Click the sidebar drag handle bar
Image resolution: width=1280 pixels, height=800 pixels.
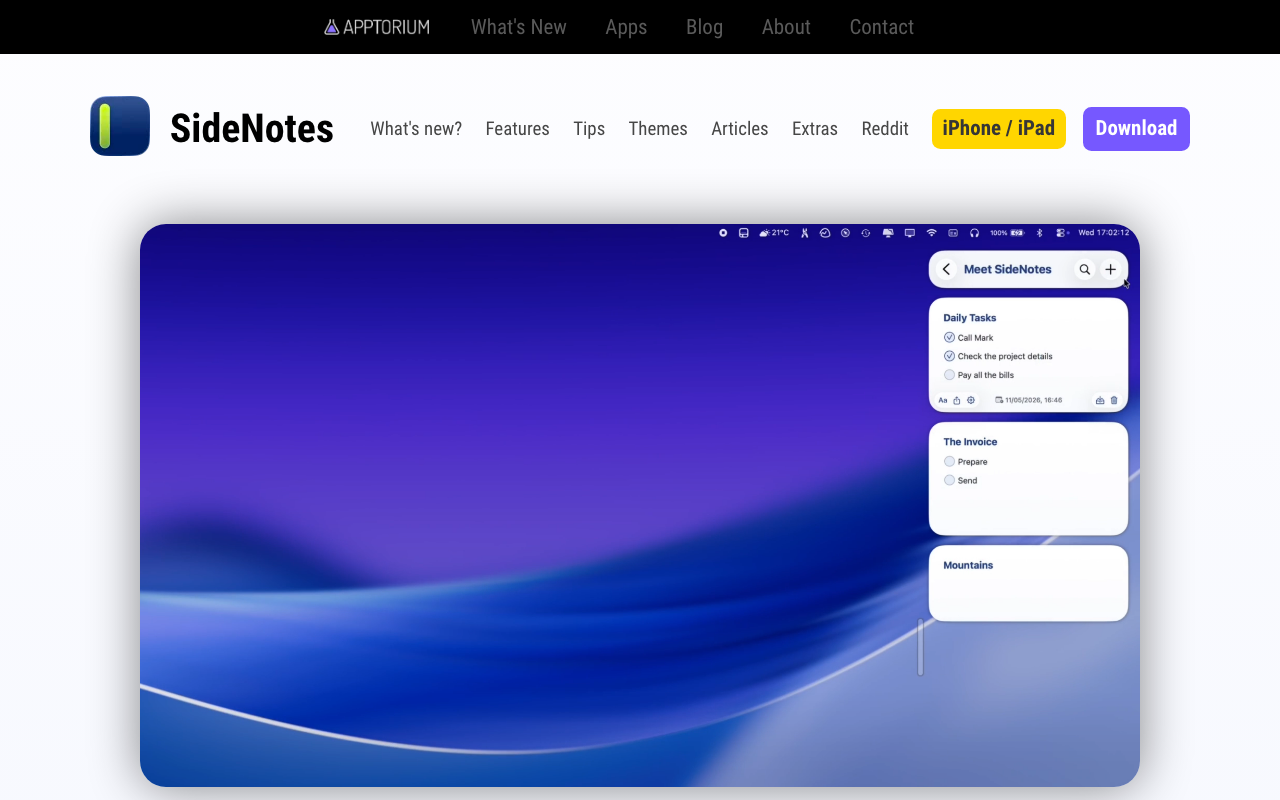(921, 647)
